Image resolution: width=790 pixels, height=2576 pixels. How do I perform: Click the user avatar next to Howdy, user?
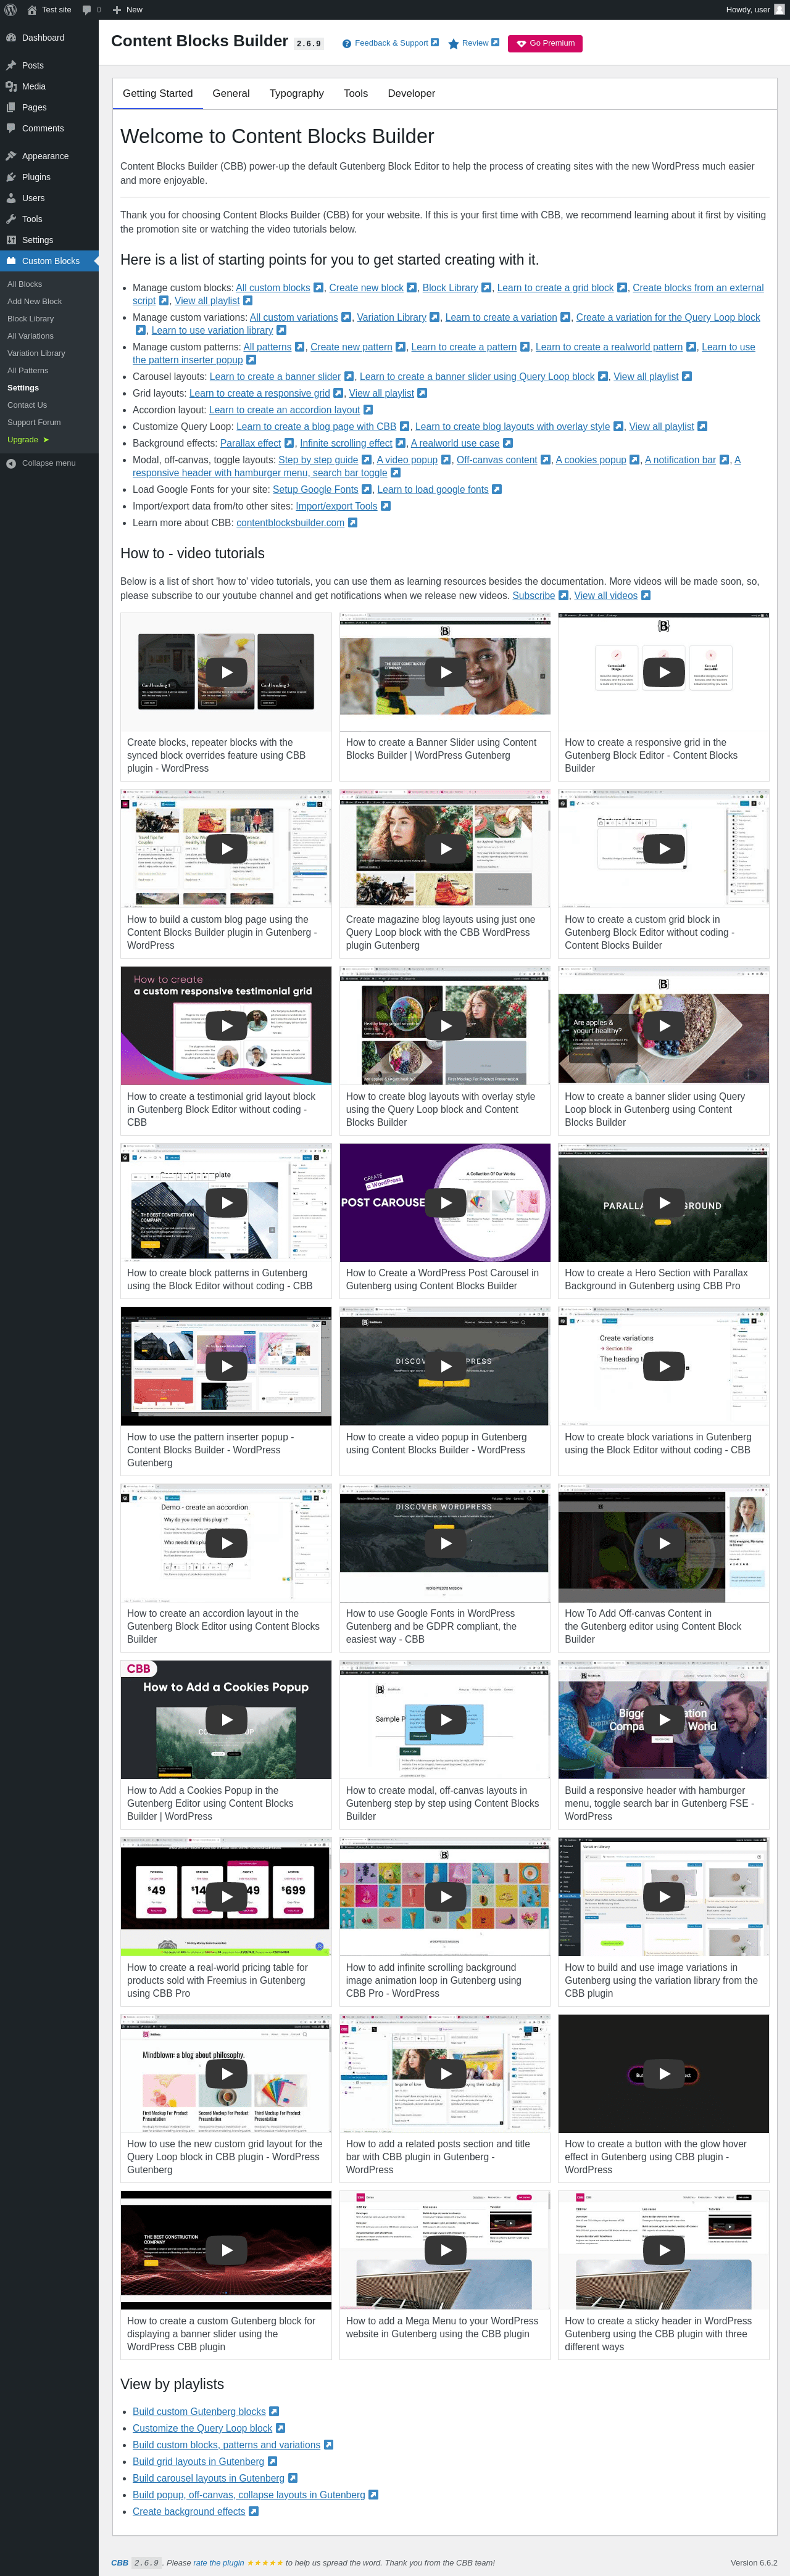click(x=779, y=9)
